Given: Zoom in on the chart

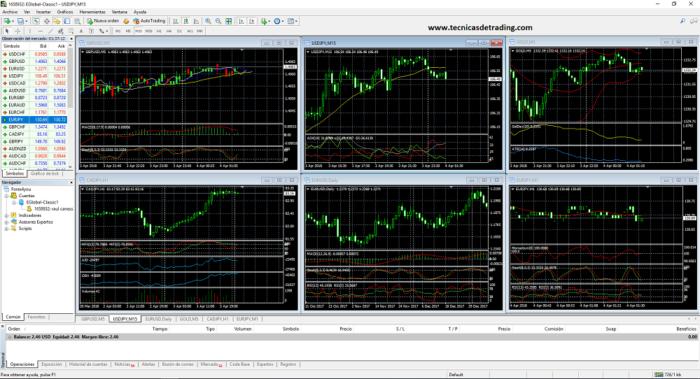Looking at the screenshot, I should point(208,21).
